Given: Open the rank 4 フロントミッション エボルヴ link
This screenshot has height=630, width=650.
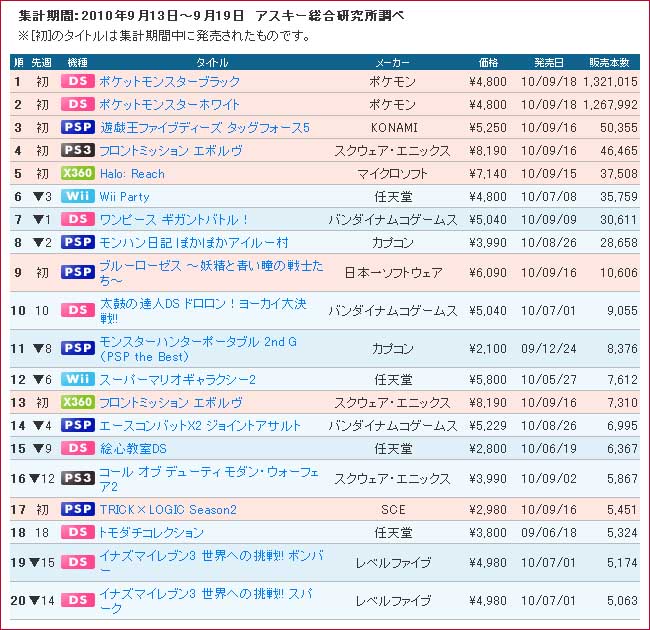Looking at the screenshot, I should [x=171, y=150].
